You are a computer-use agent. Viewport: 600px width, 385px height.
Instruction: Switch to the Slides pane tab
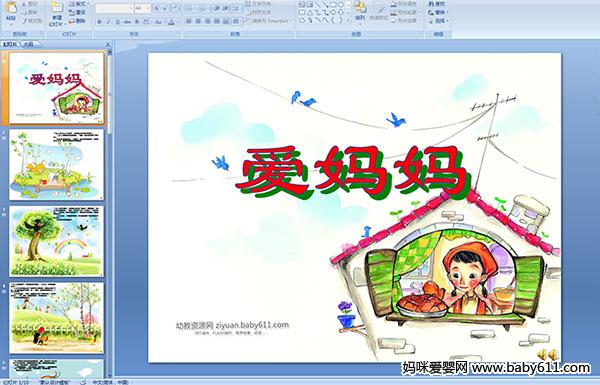click(10, 44)
